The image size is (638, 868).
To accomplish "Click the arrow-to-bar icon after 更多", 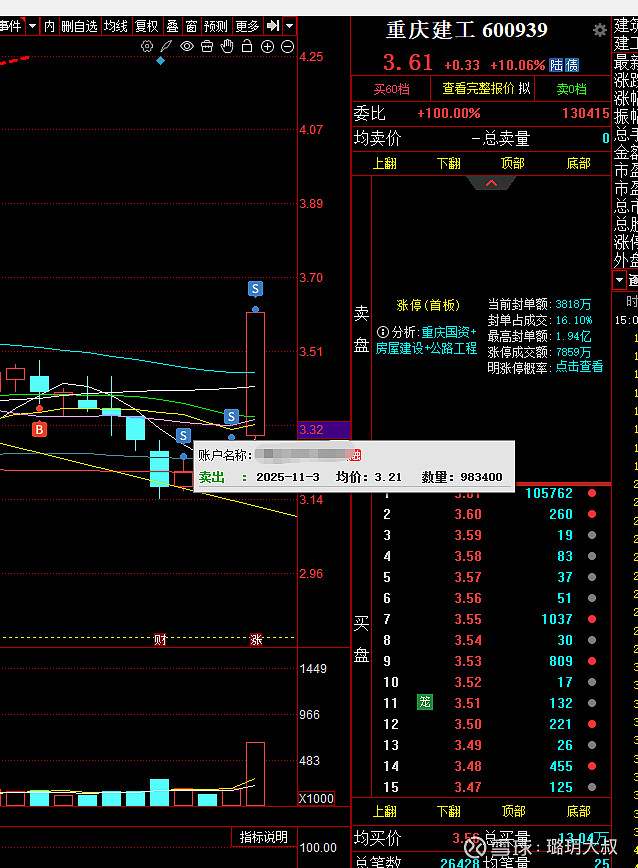I will point(273,26).
